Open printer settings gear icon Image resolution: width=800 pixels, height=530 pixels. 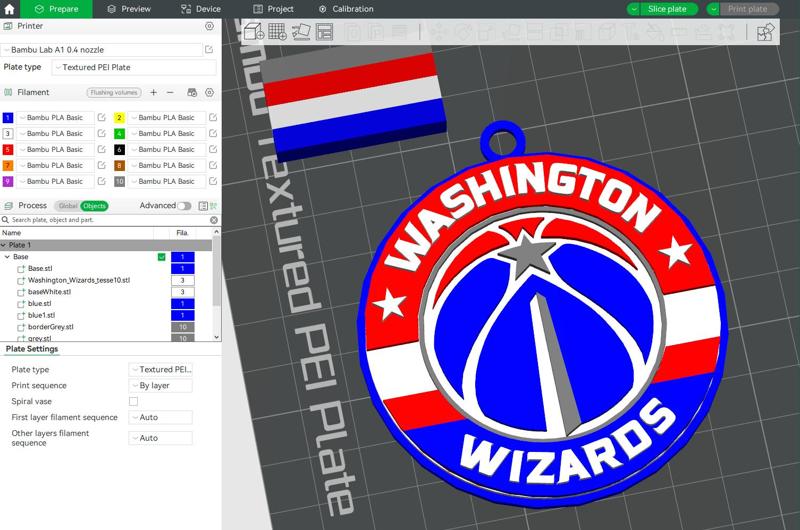click(209, 26)
